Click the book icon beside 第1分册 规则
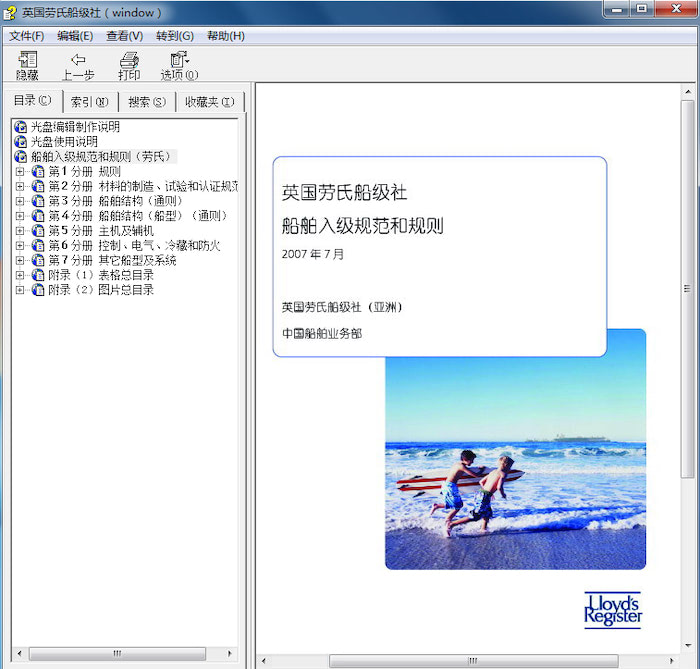700x669 pixels. [x=38, y=172]
